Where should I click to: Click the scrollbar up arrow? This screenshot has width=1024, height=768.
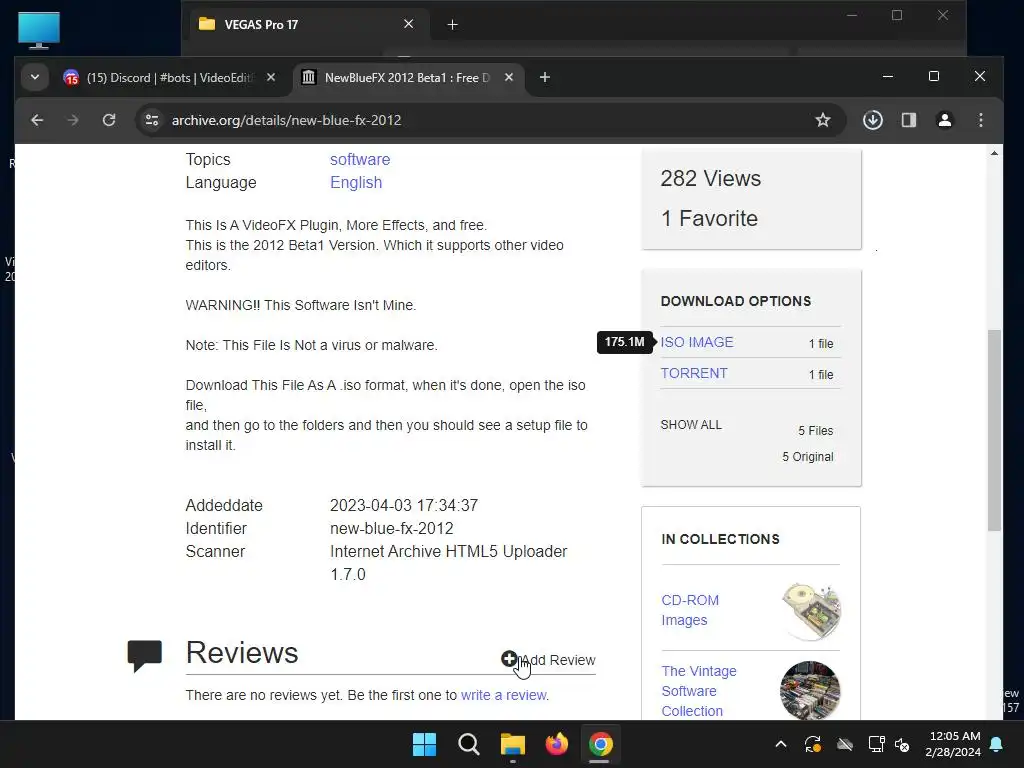(994, 153)
